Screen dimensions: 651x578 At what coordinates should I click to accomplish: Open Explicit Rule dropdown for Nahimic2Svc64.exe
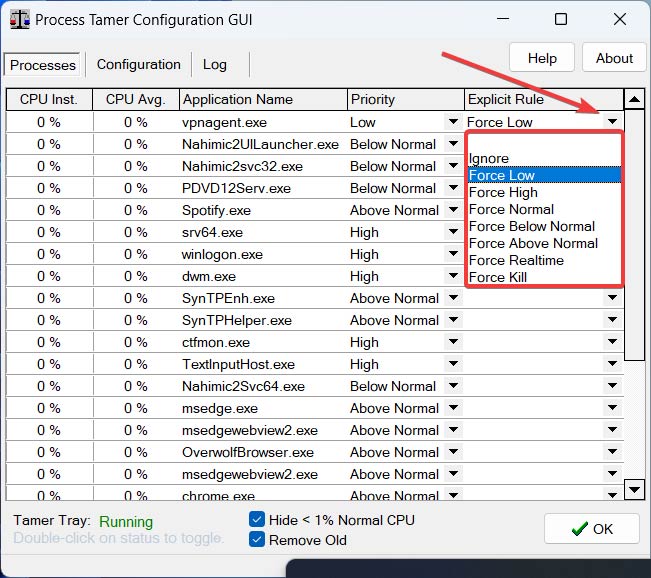[x=612, y=386]
